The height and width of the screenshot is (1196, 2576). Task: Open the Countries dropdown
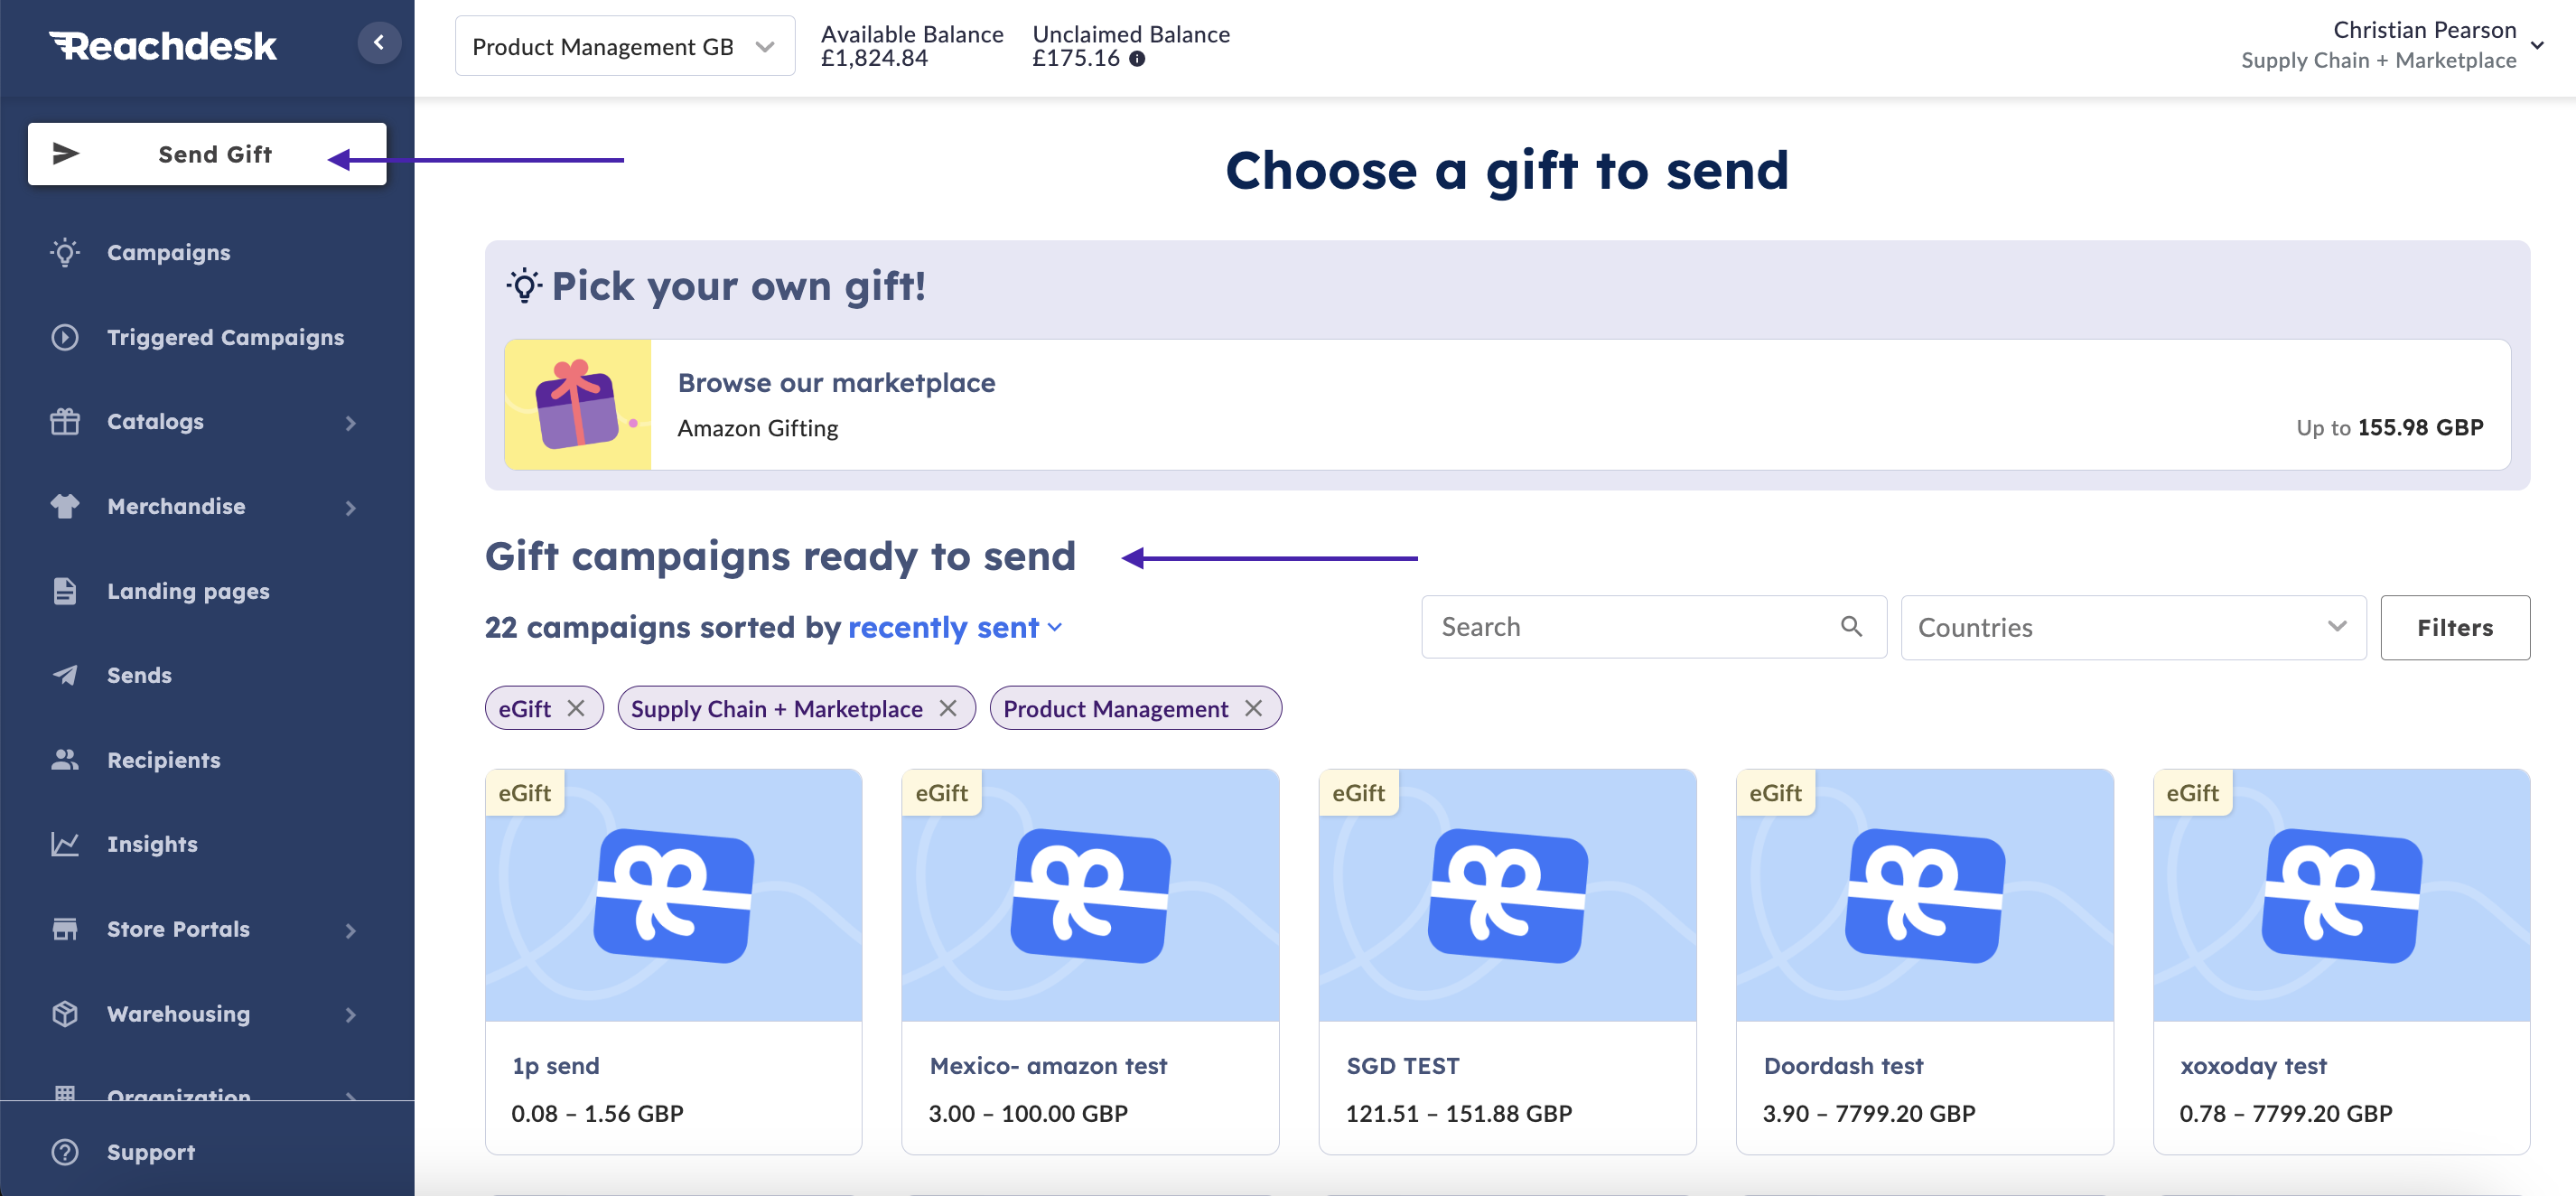(2133, 627)
